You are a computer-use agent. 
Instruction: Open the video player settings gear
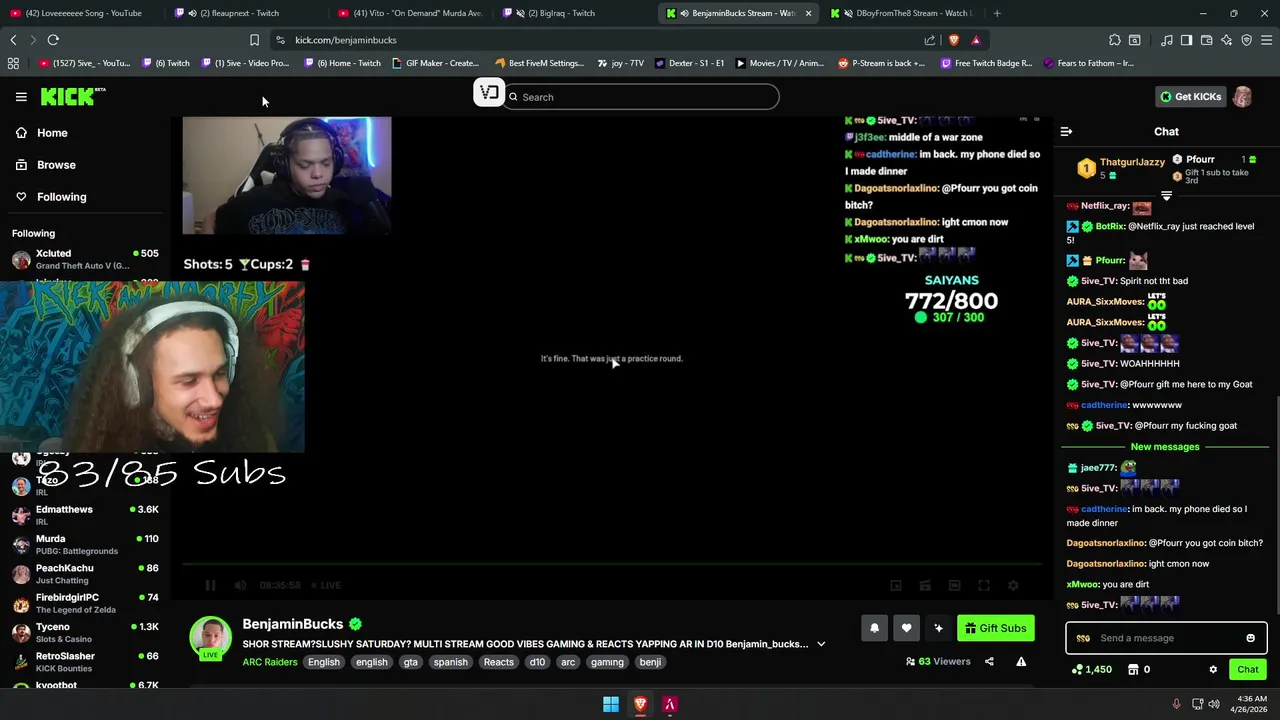point(1013,585)
